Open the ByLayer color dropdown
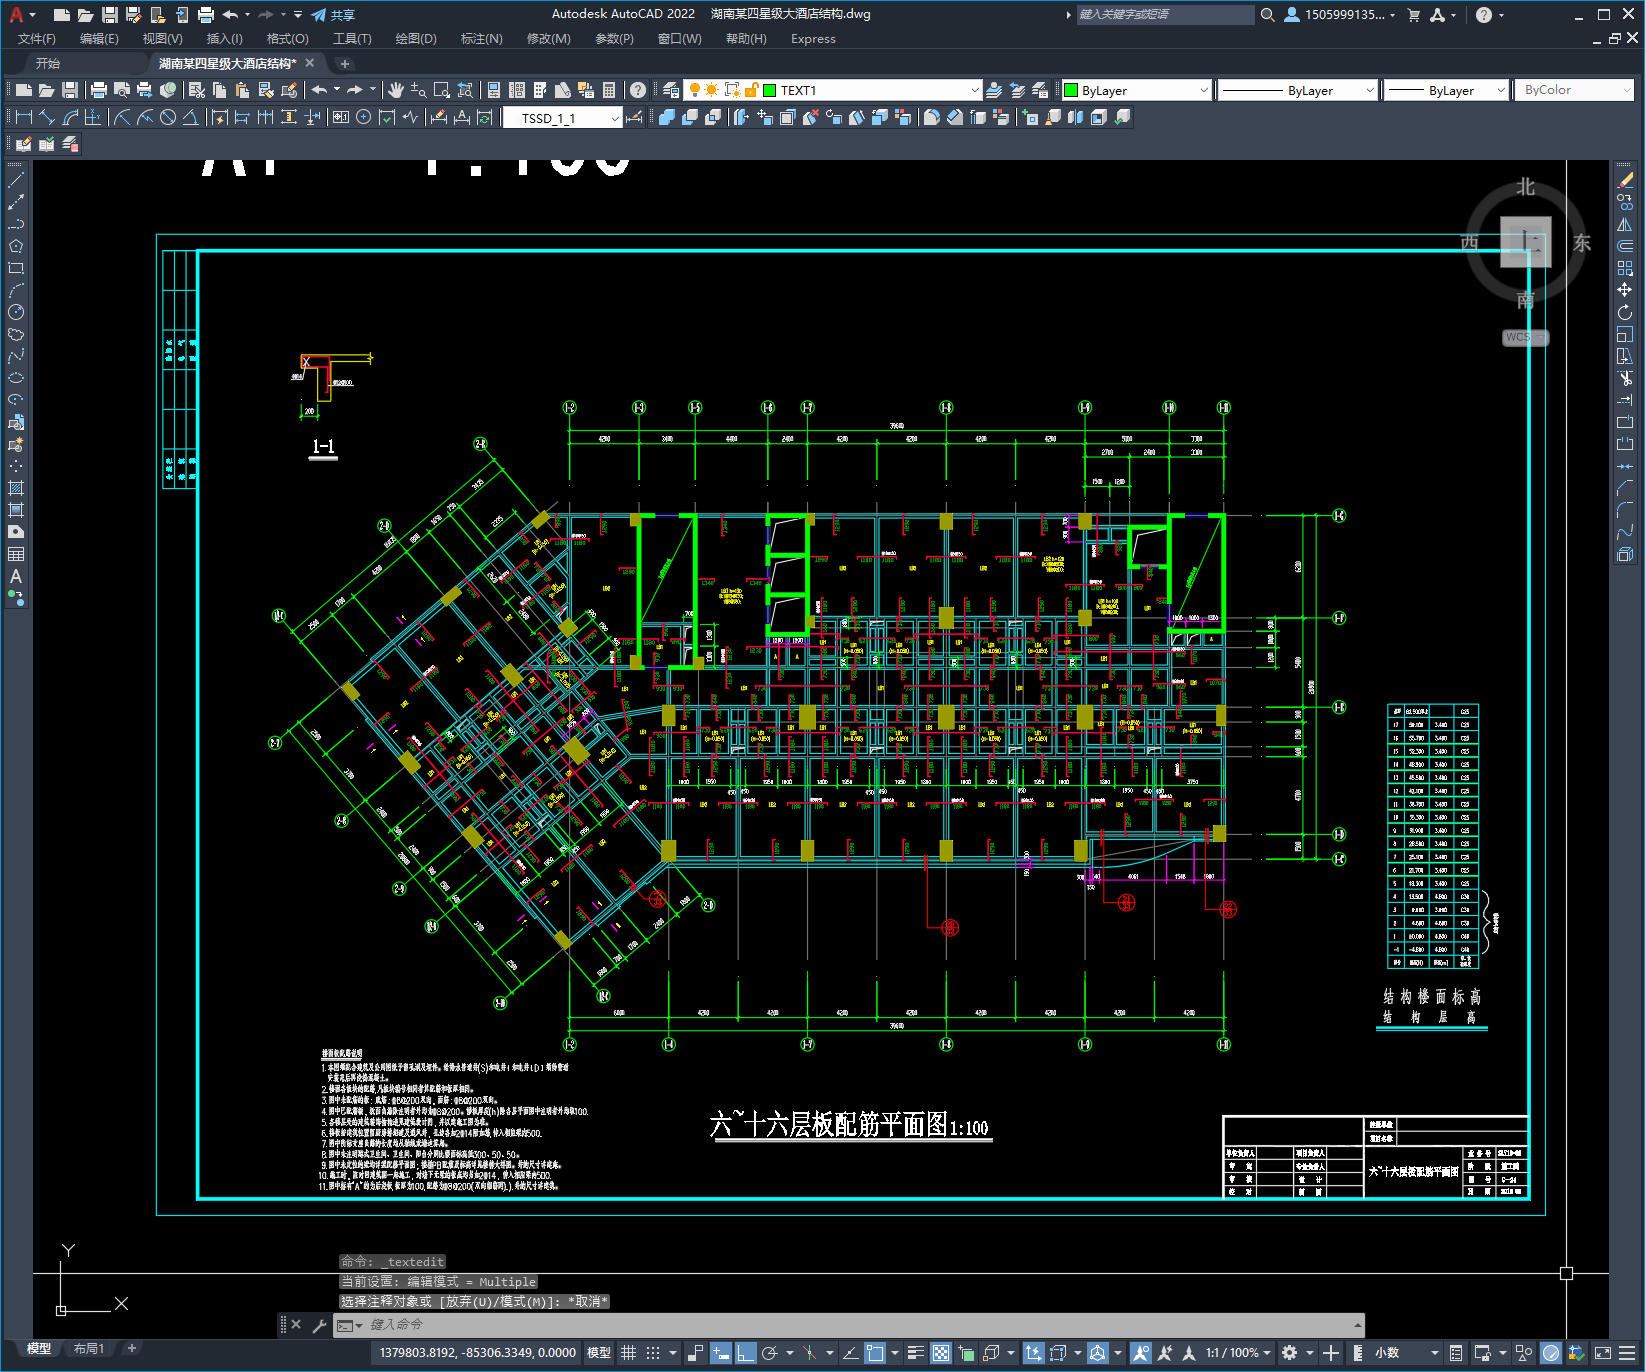1645x1372 pixels. point(1203,90)
